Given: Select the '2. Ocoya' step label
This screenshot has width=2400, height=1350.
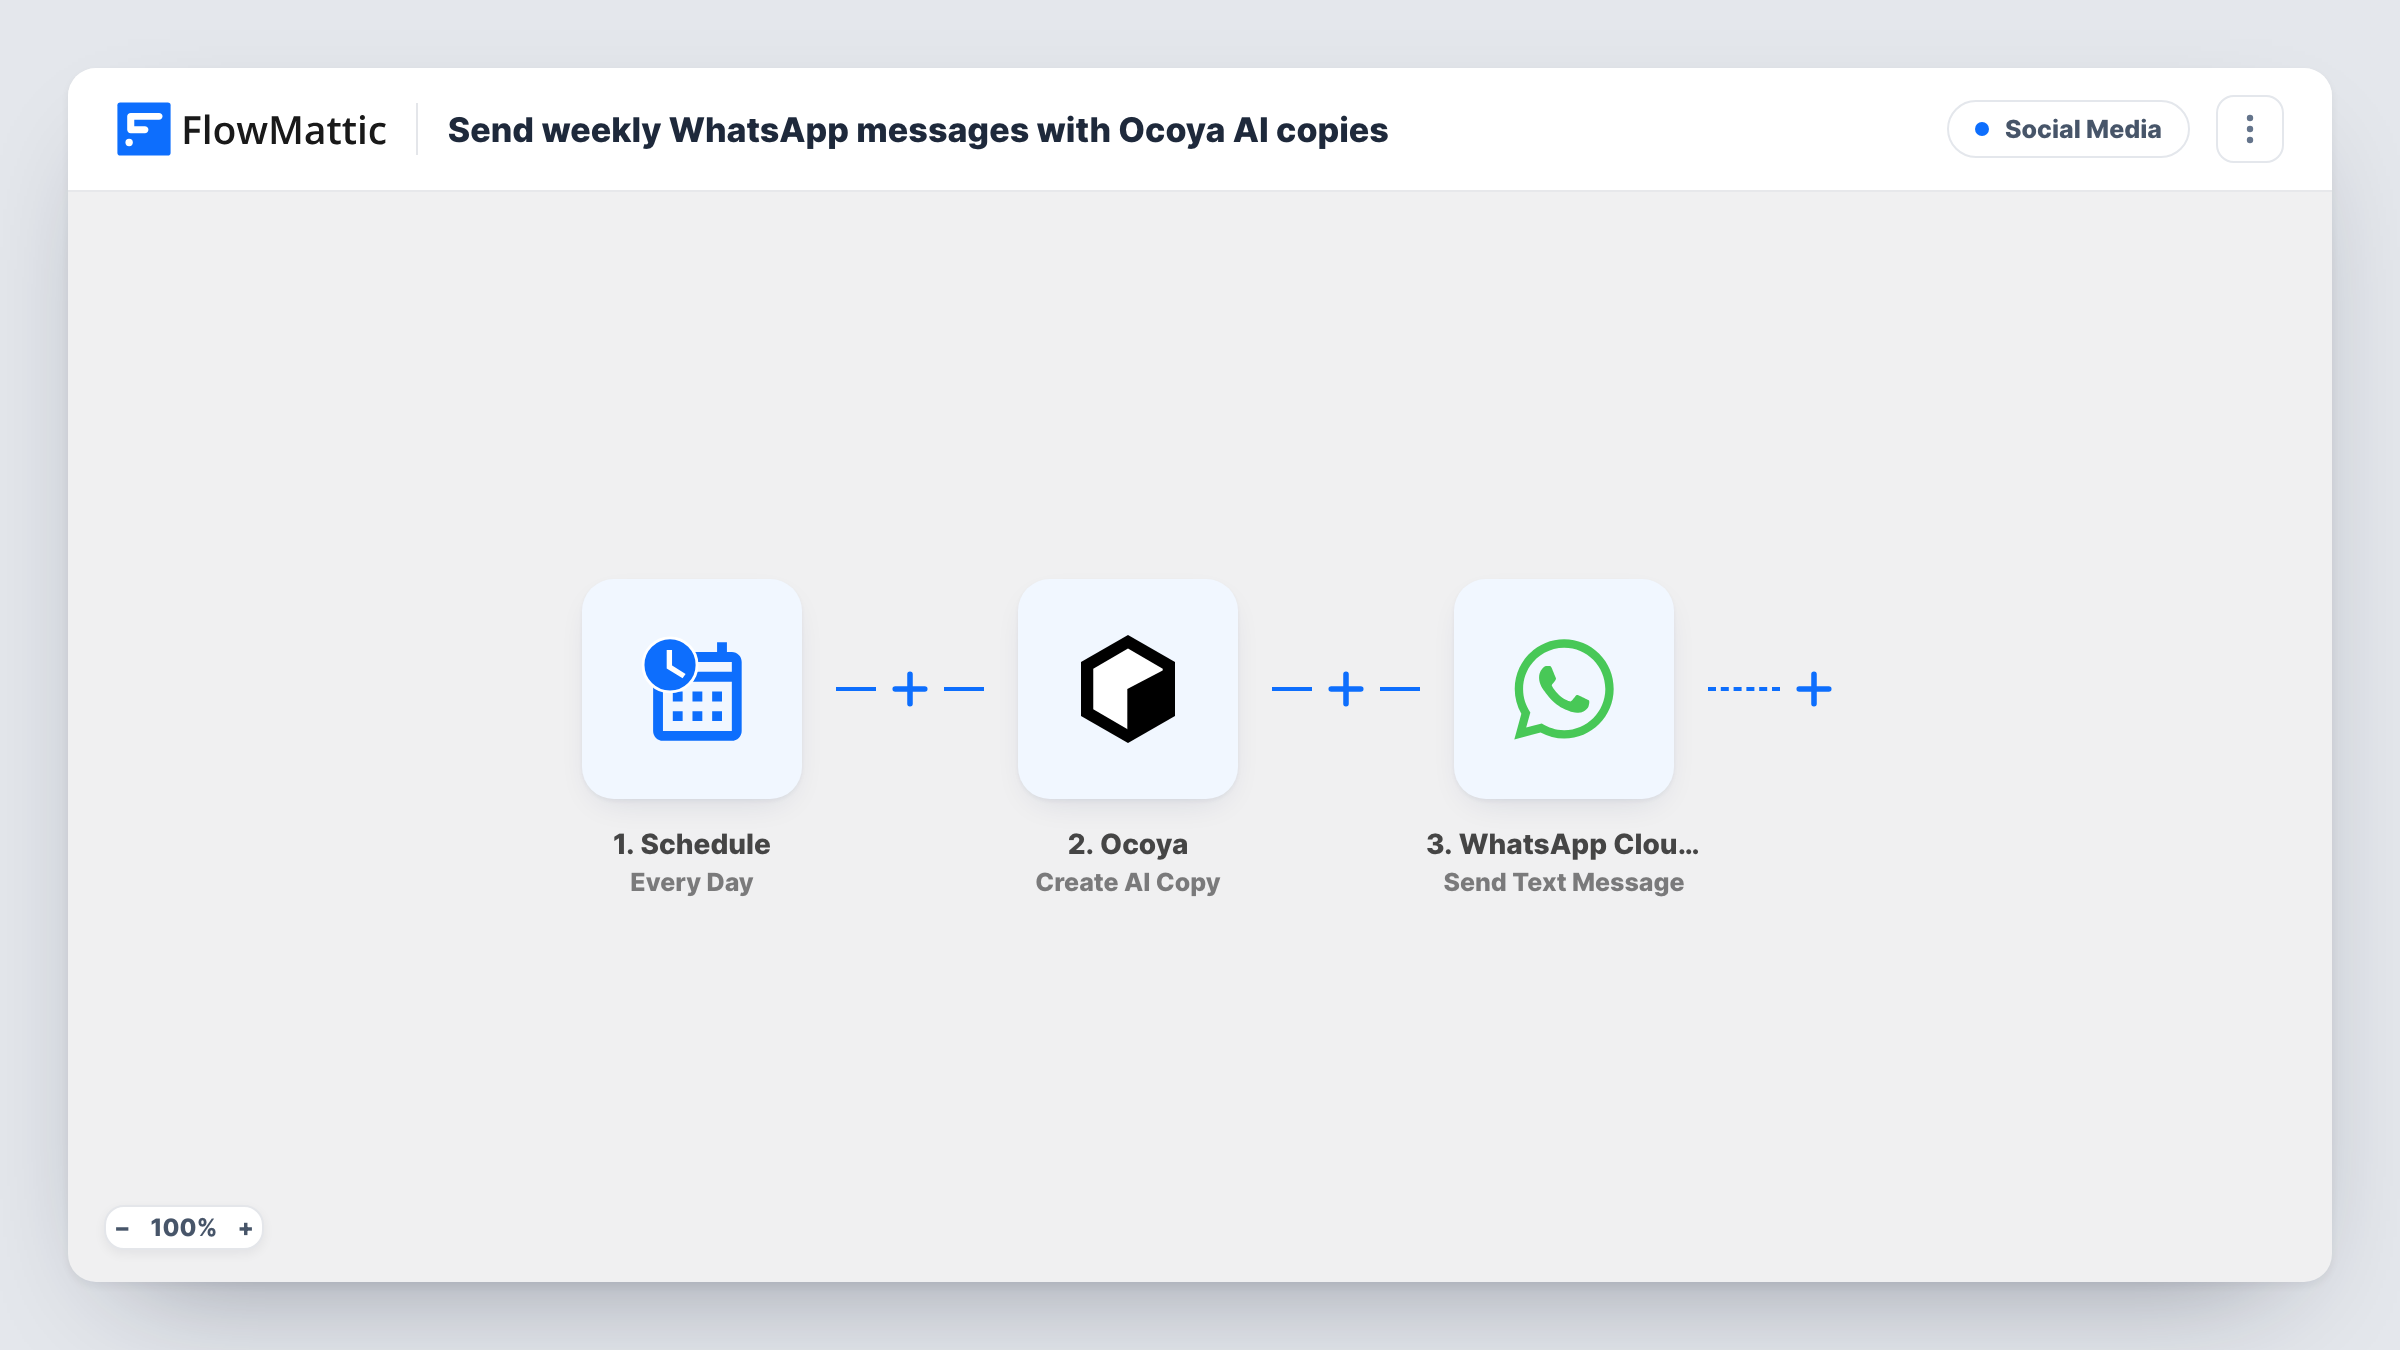Looking at the screenshot, I should tap(1128, 844).
